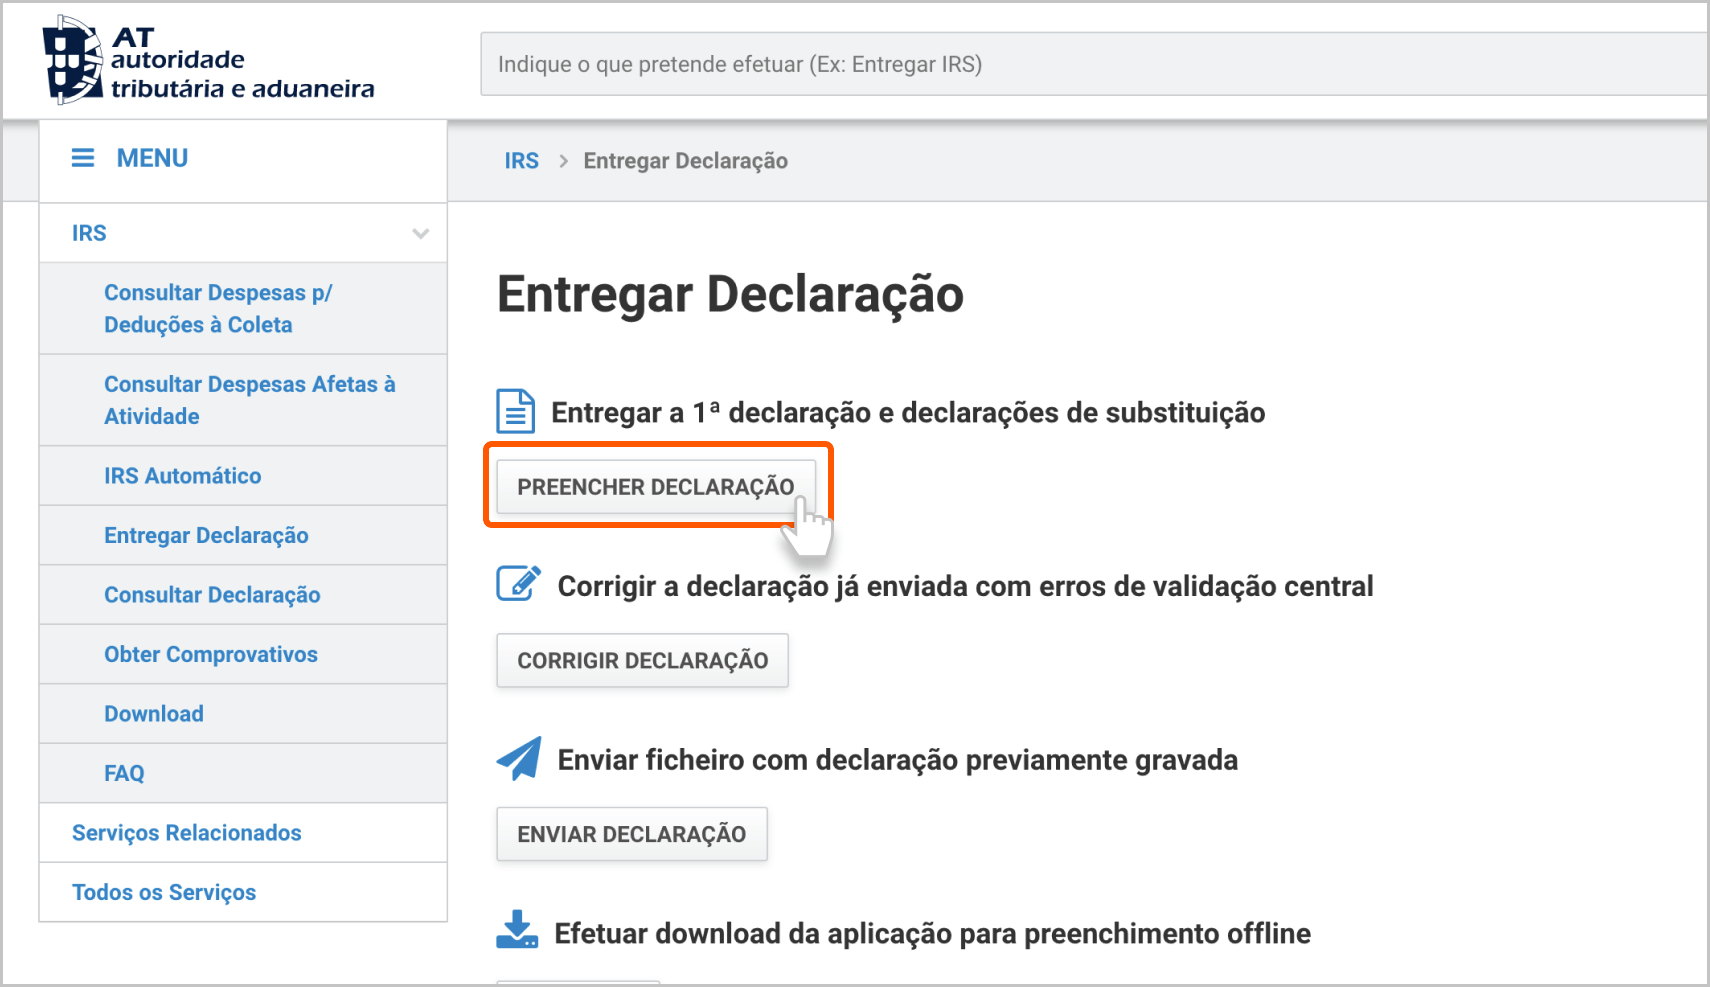
Task: Open Consultar Despesas p/ Deduções à Coleta
Action: (x=218, y=308)
